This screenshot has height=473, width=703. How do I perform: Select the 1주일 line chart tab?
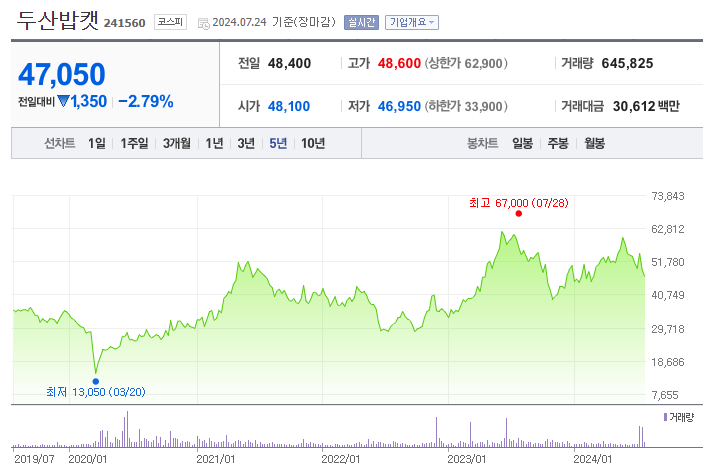click(134, 143)
